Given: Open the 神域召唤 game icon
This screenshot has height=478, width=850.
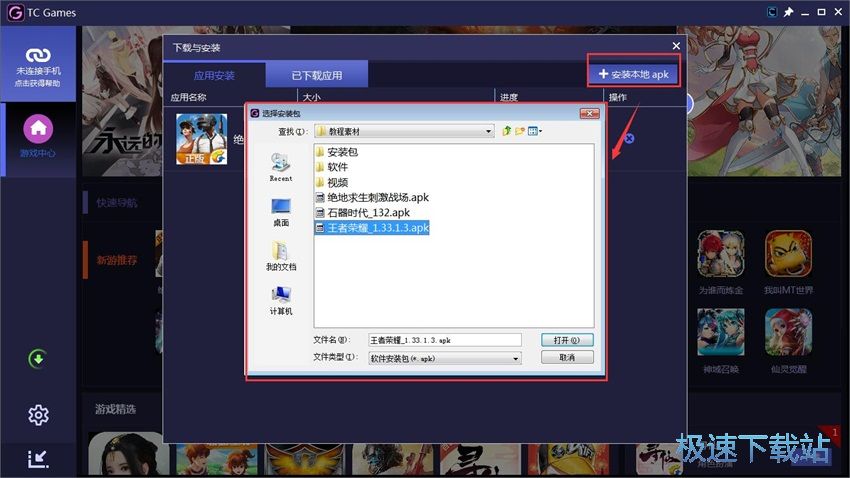Looking at the screenshot, I should pos(720,332).
